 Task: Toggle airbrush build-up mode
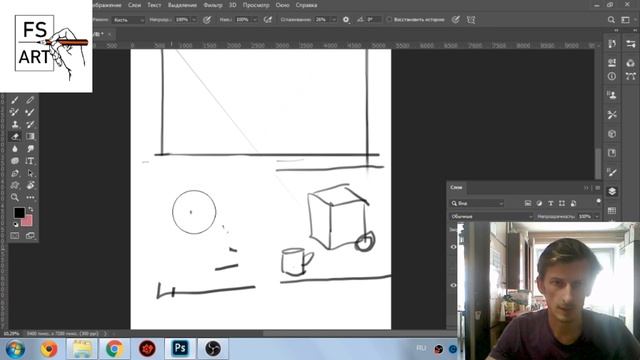(x=268, y=20)
